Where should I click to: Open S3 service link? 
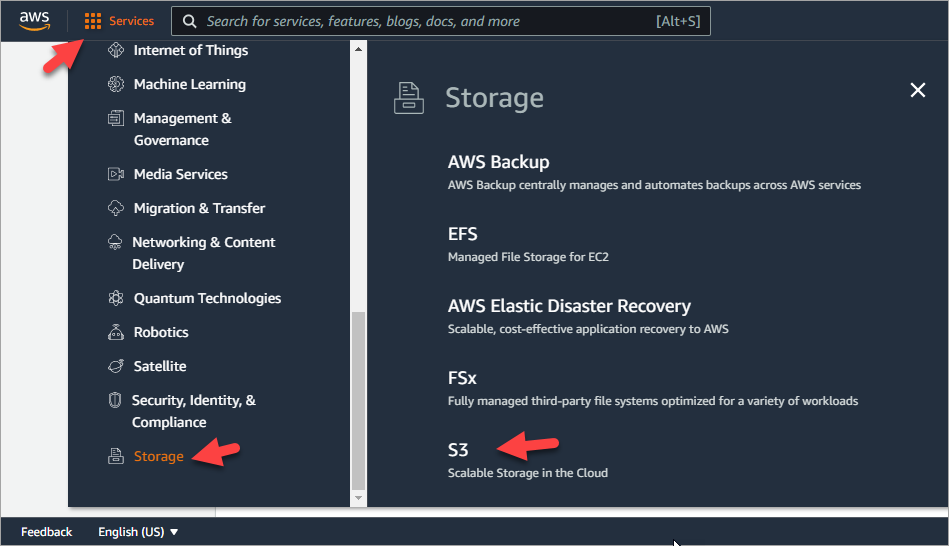click(x=458, y=450)
